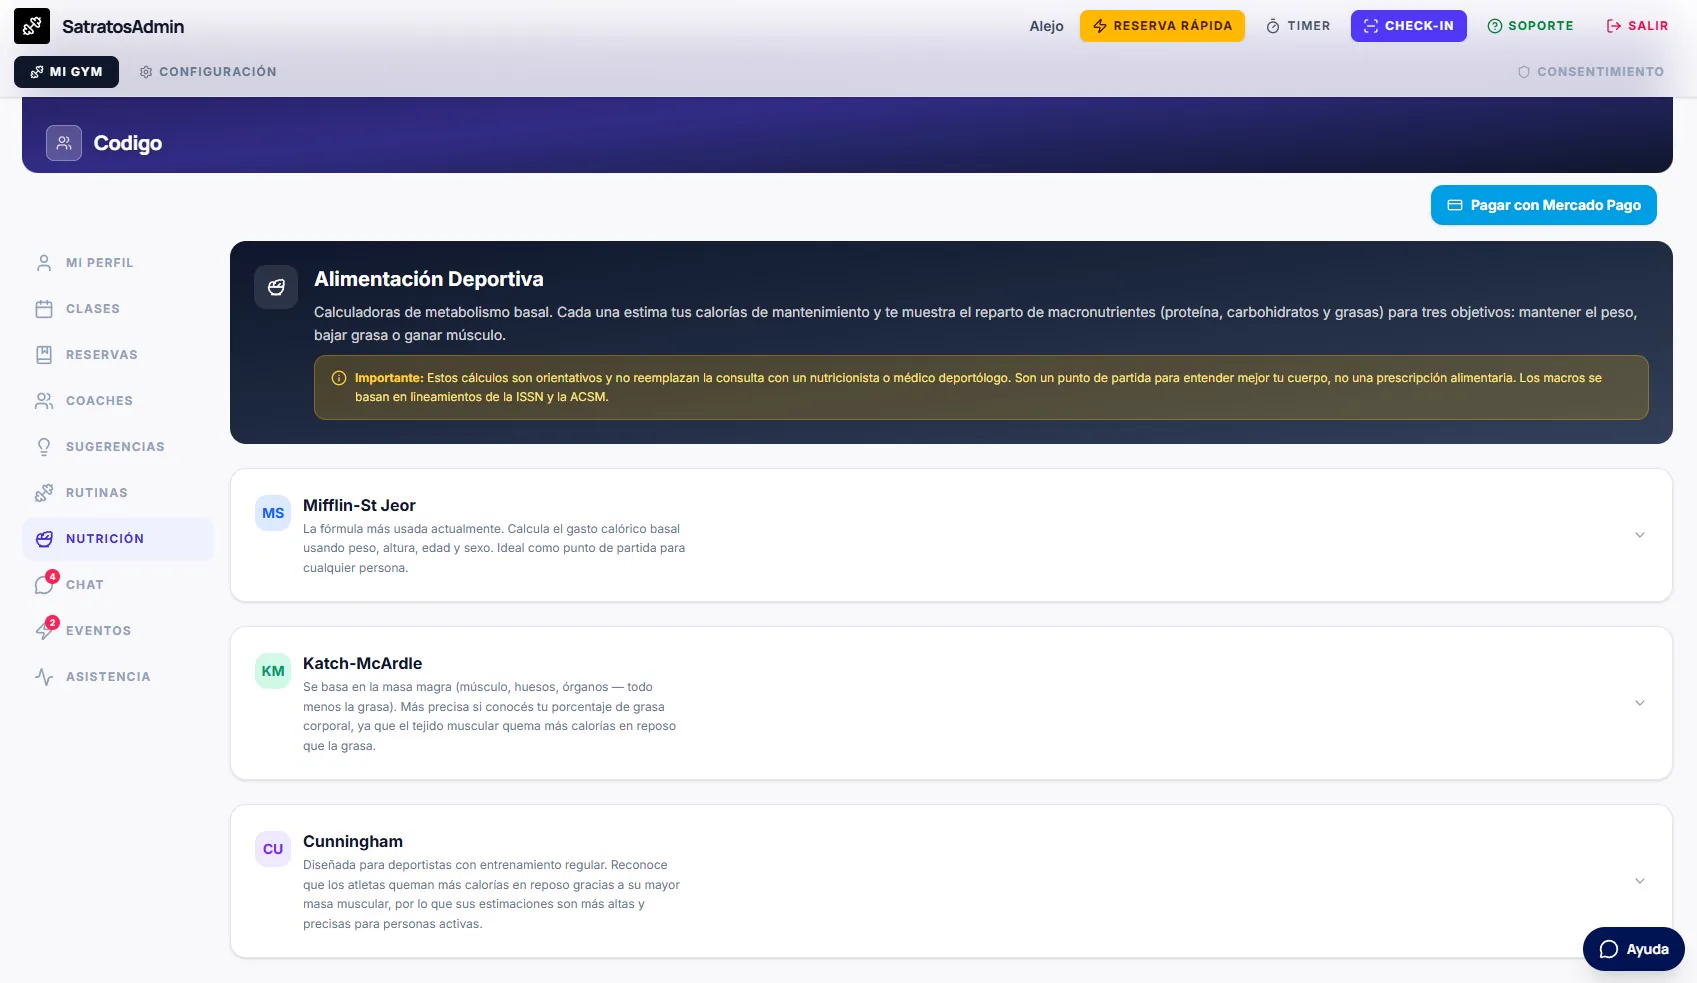Click the Reserva Rápida button
Screen dimensions: 1697x983
tap(1162, 26)
